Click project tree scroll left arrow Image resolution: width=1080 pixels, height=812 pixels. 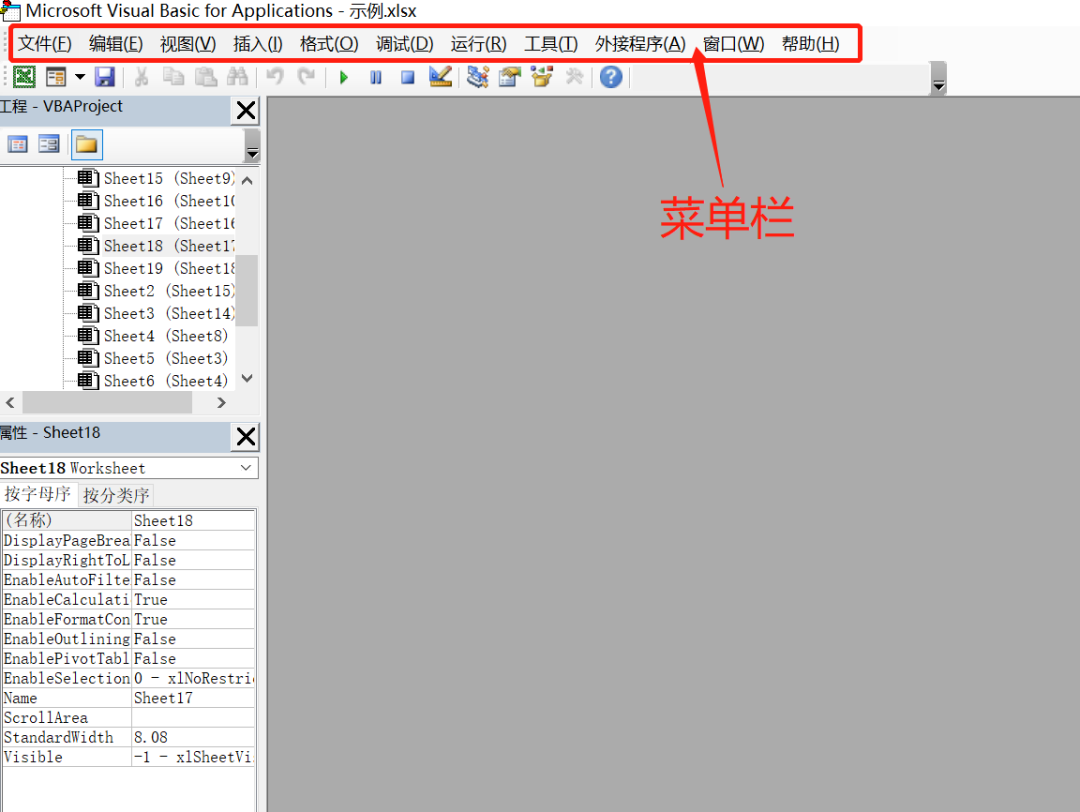(x=10, y=402)
